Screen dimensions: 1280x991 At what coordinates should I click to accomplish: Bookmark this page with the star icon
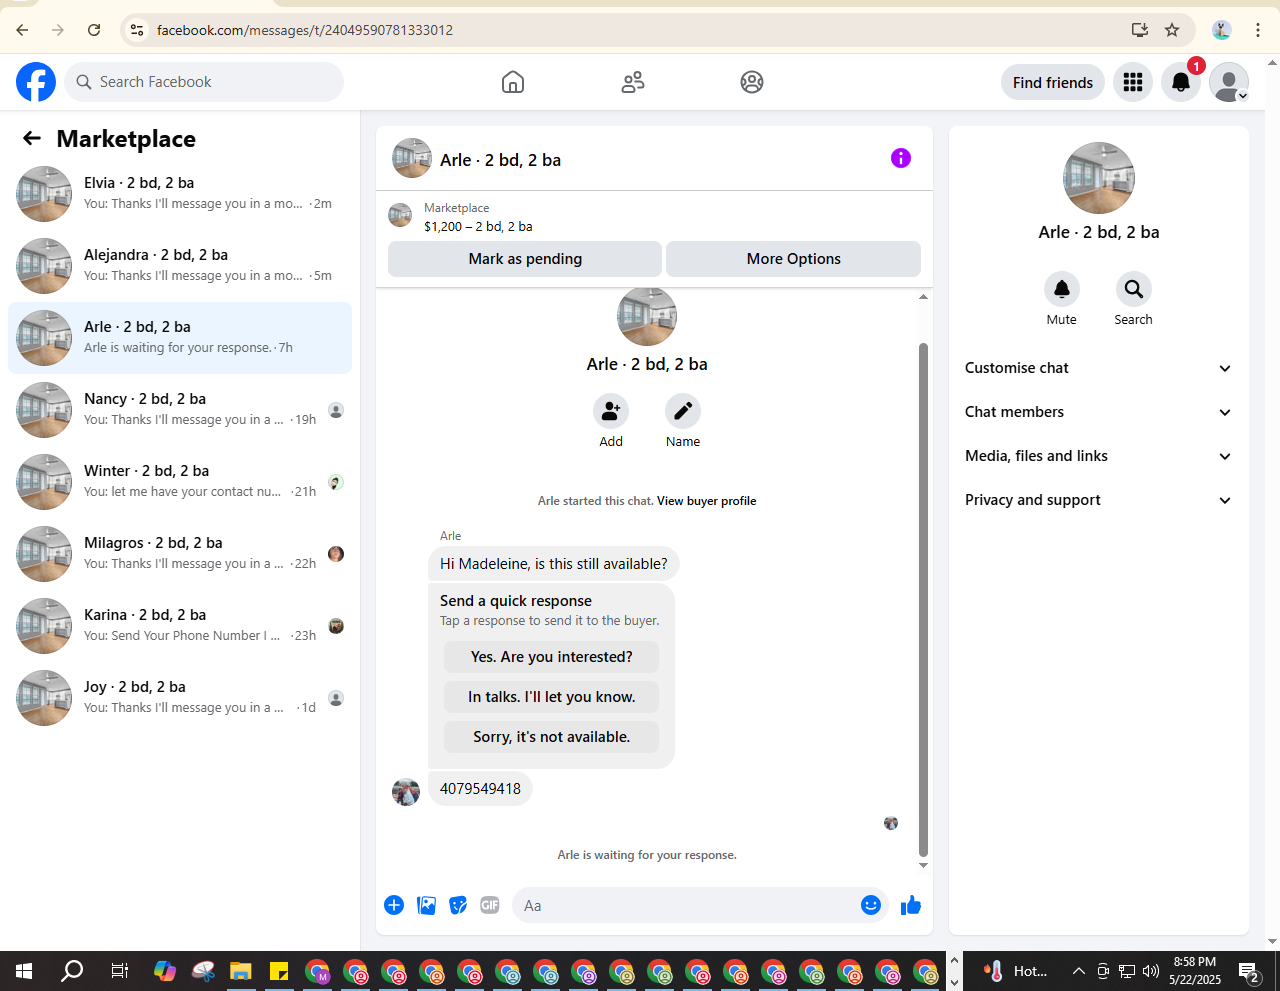coord(1172,30)
